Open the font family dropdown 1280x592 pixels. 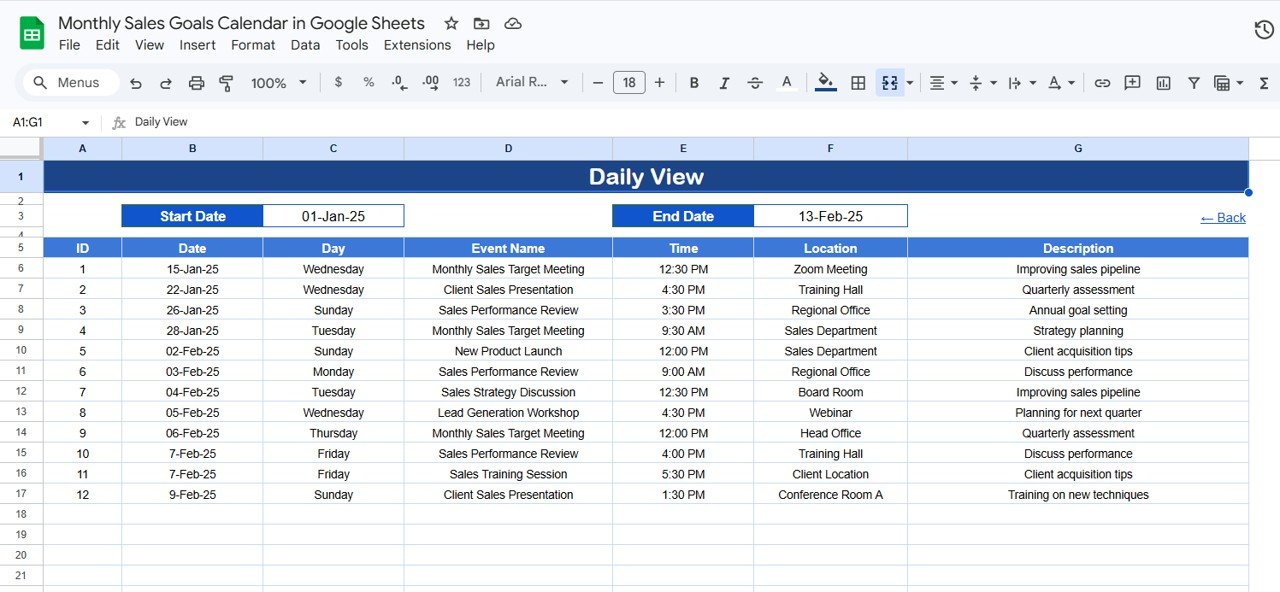tap(530, 82)
